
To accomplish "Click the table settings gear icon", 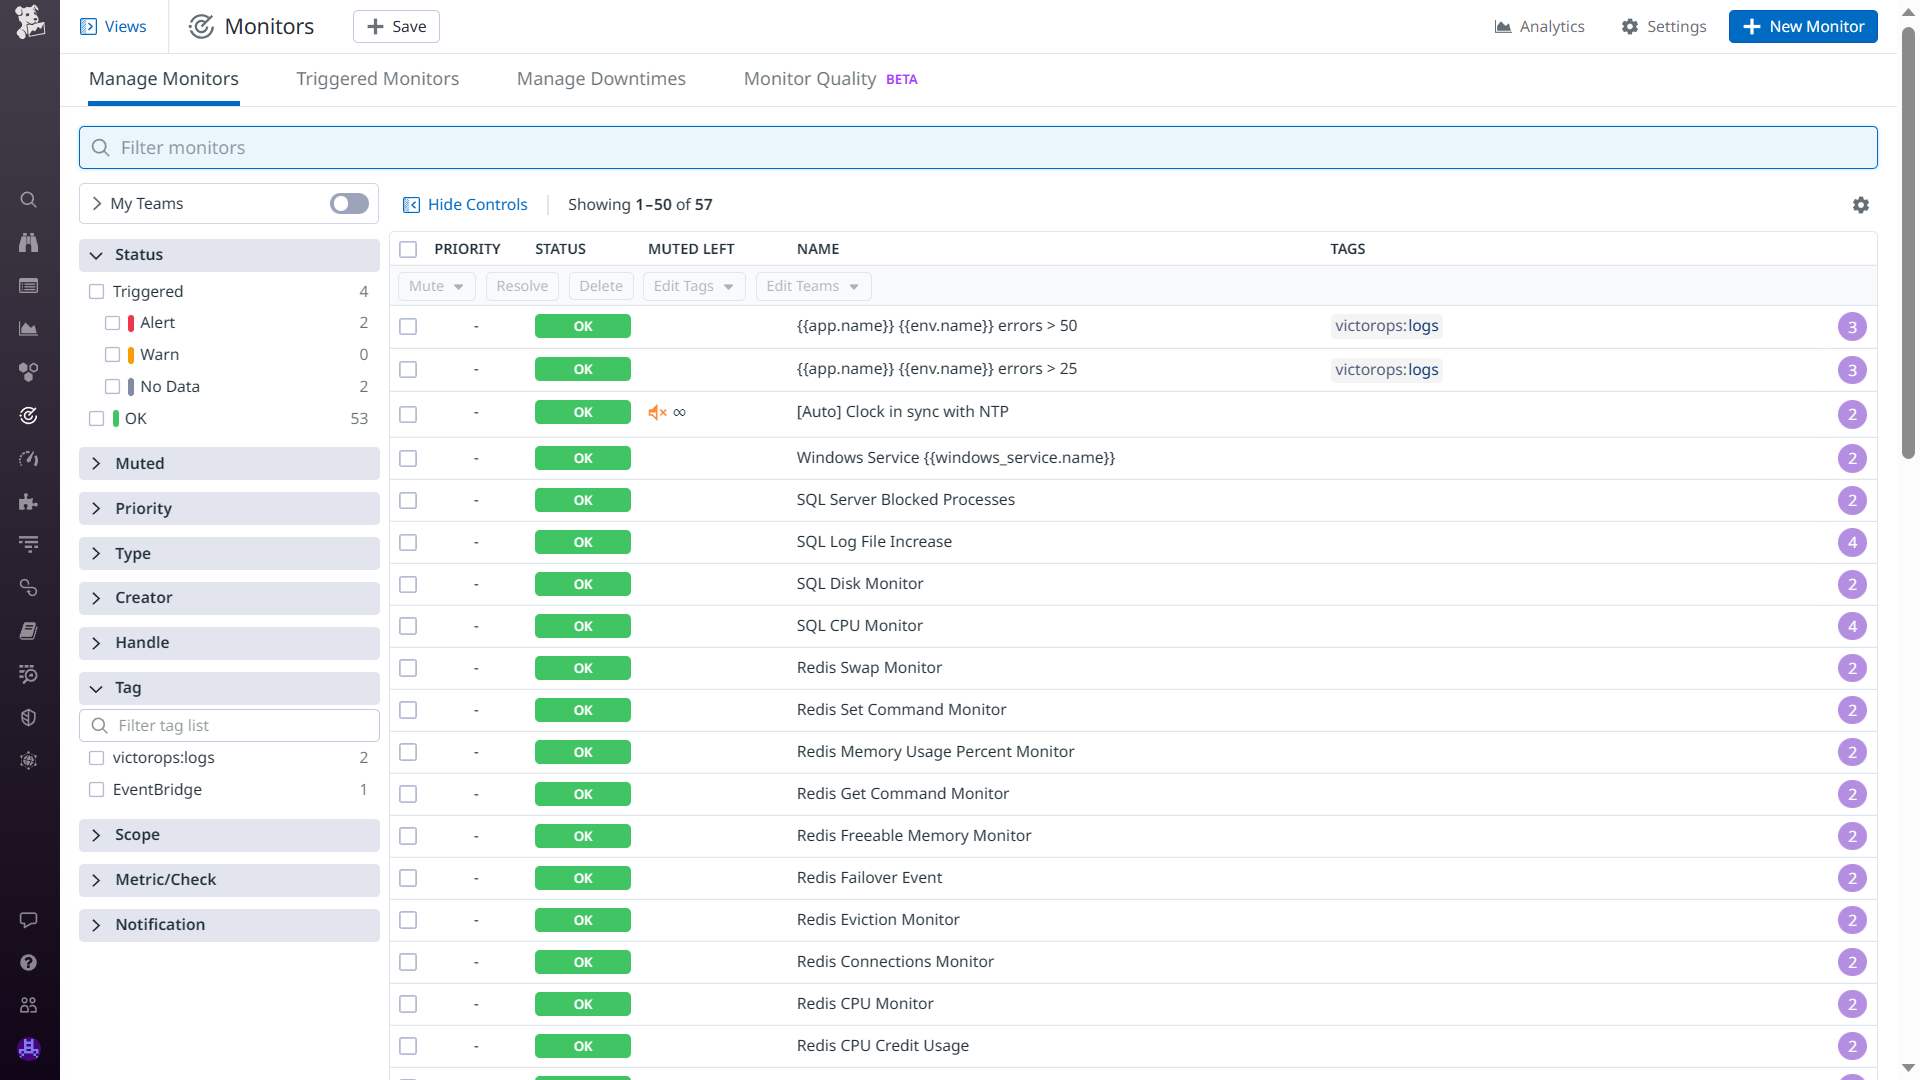I will pos(1860,205).
